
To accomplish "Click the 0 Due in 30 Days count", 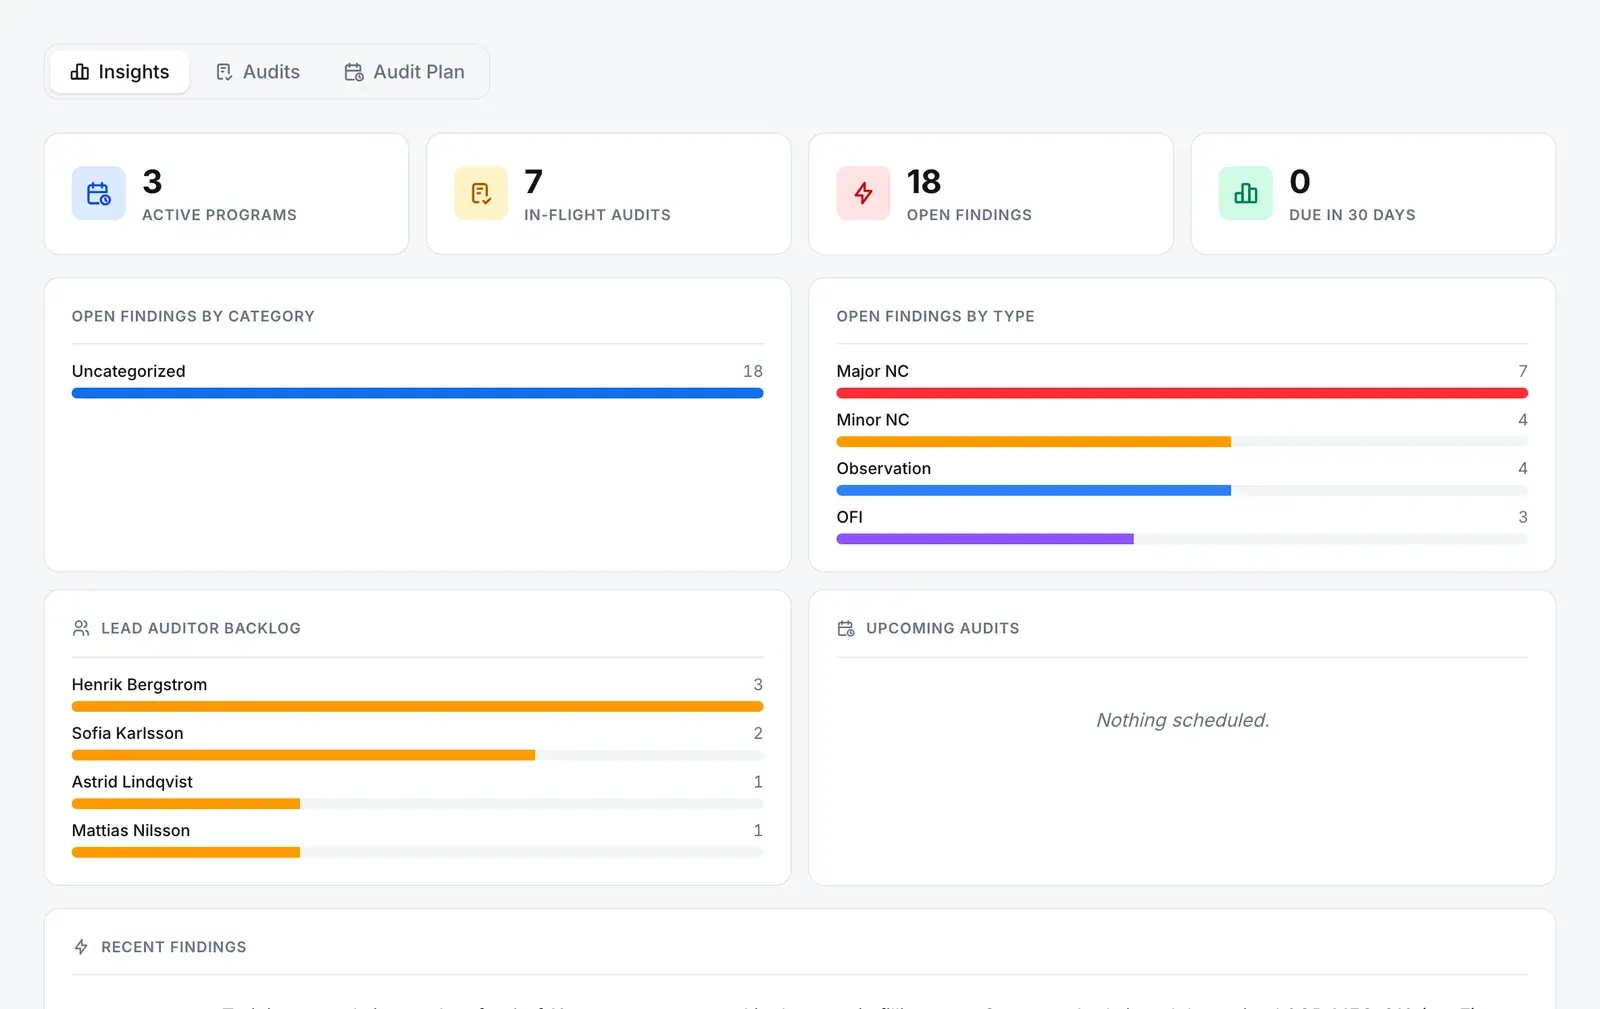I will coord(1299,182).
